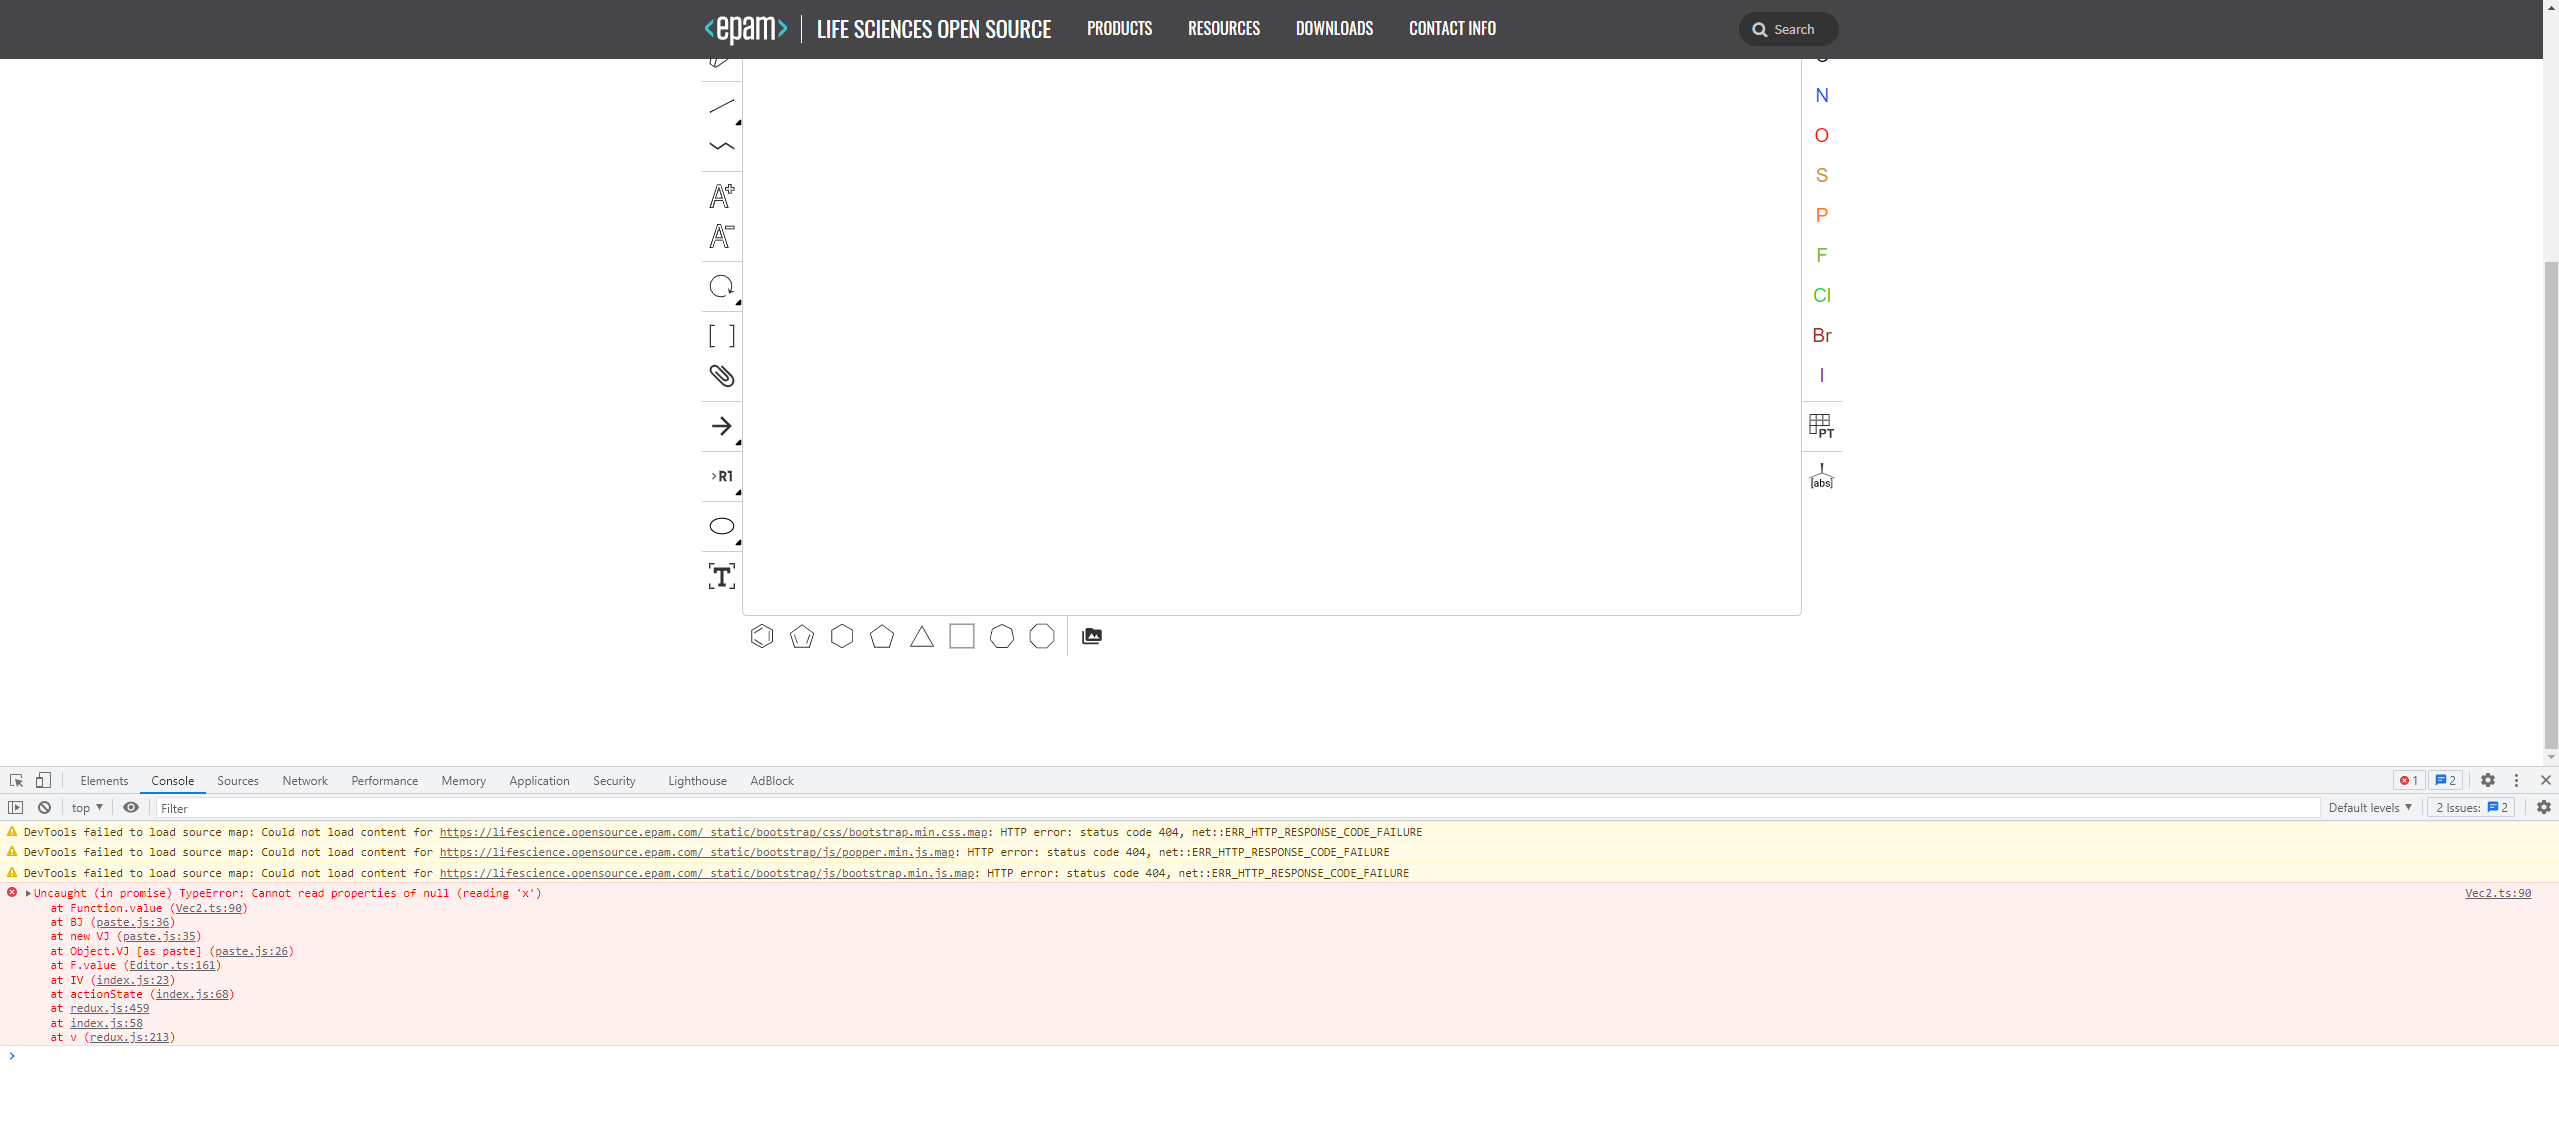Select the R-group R1 tool
This screenshot has height=1129, width=2559.
721,477
